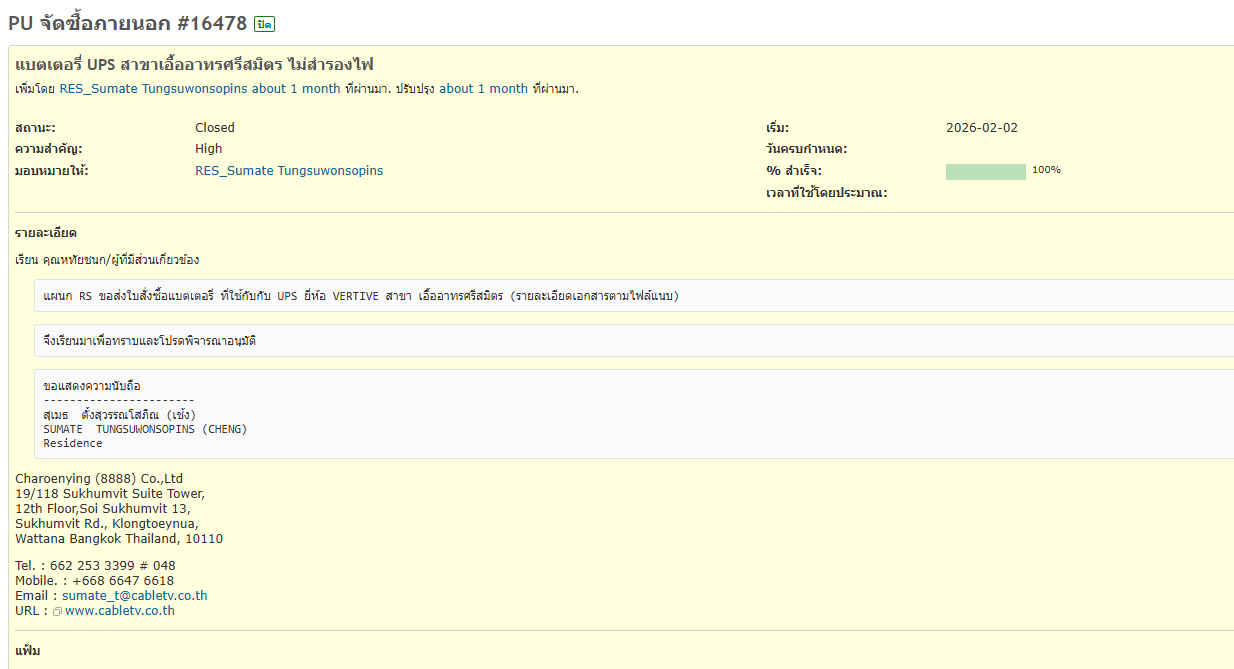
Task: Click the external link icon beside www.cabletv.co.th
Action: click(57, 611)
